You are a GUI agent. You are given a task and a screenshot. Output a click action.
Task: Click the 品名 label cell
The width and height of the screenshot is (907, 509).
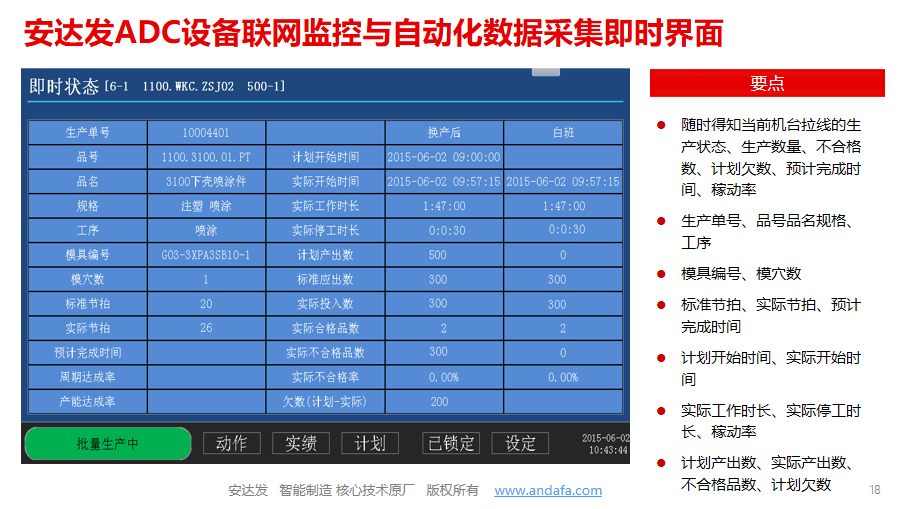click(87, 182)
